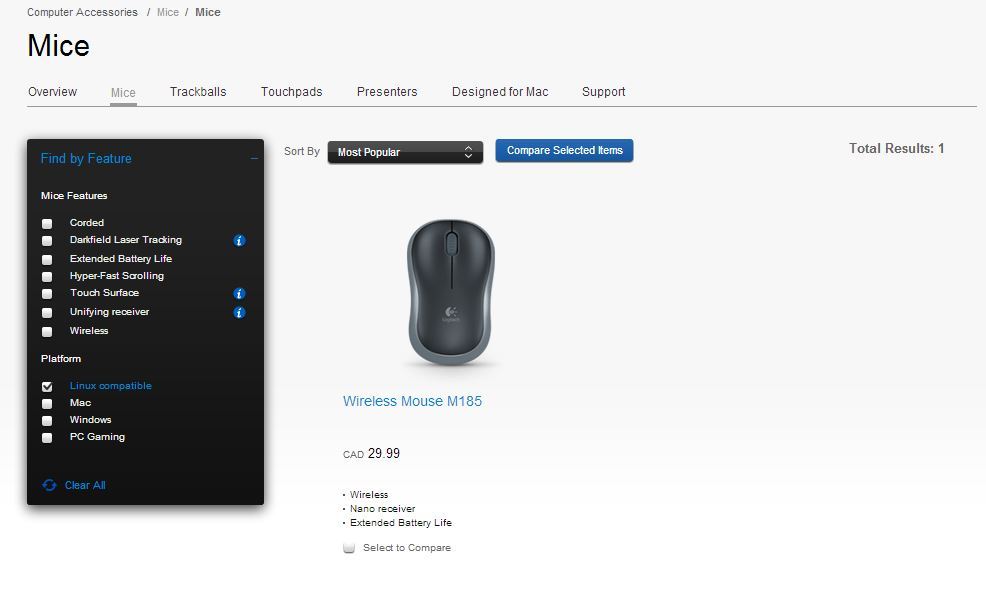Switch to the Trackballs tab
The height and width of the screenshot is (615, 986).
coord(198,91)
